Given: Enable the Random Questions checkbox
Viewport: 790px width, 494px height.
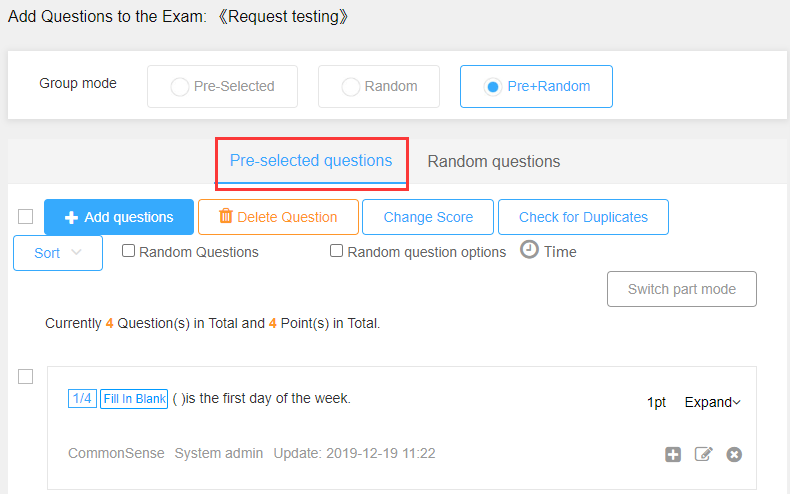Looking at the screenshot, I should pos(128,251).
